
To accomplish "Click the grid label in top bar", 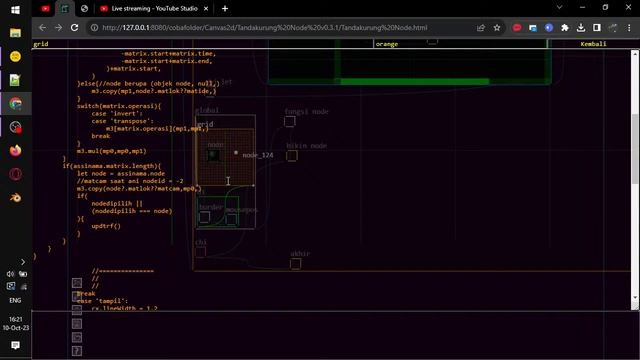I will pyautogui.click(x=41, y=44).
